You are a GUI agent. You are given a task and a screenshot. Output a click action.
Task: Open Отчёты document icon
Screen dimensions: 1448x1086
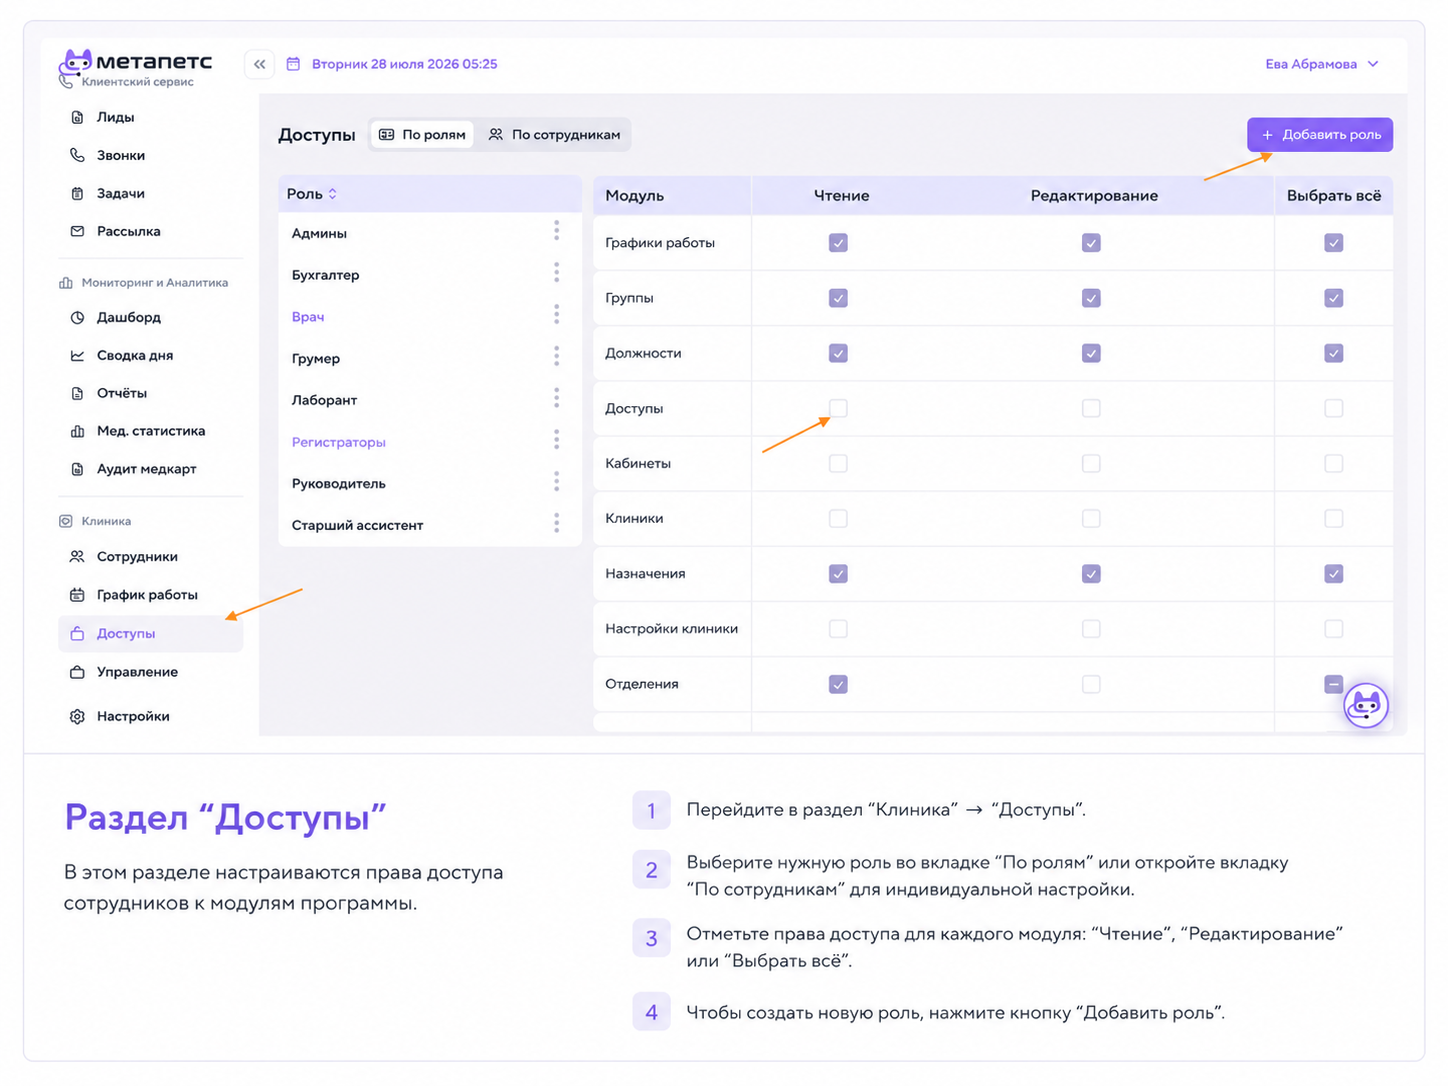pyautogui.click(x=77, y=393)
